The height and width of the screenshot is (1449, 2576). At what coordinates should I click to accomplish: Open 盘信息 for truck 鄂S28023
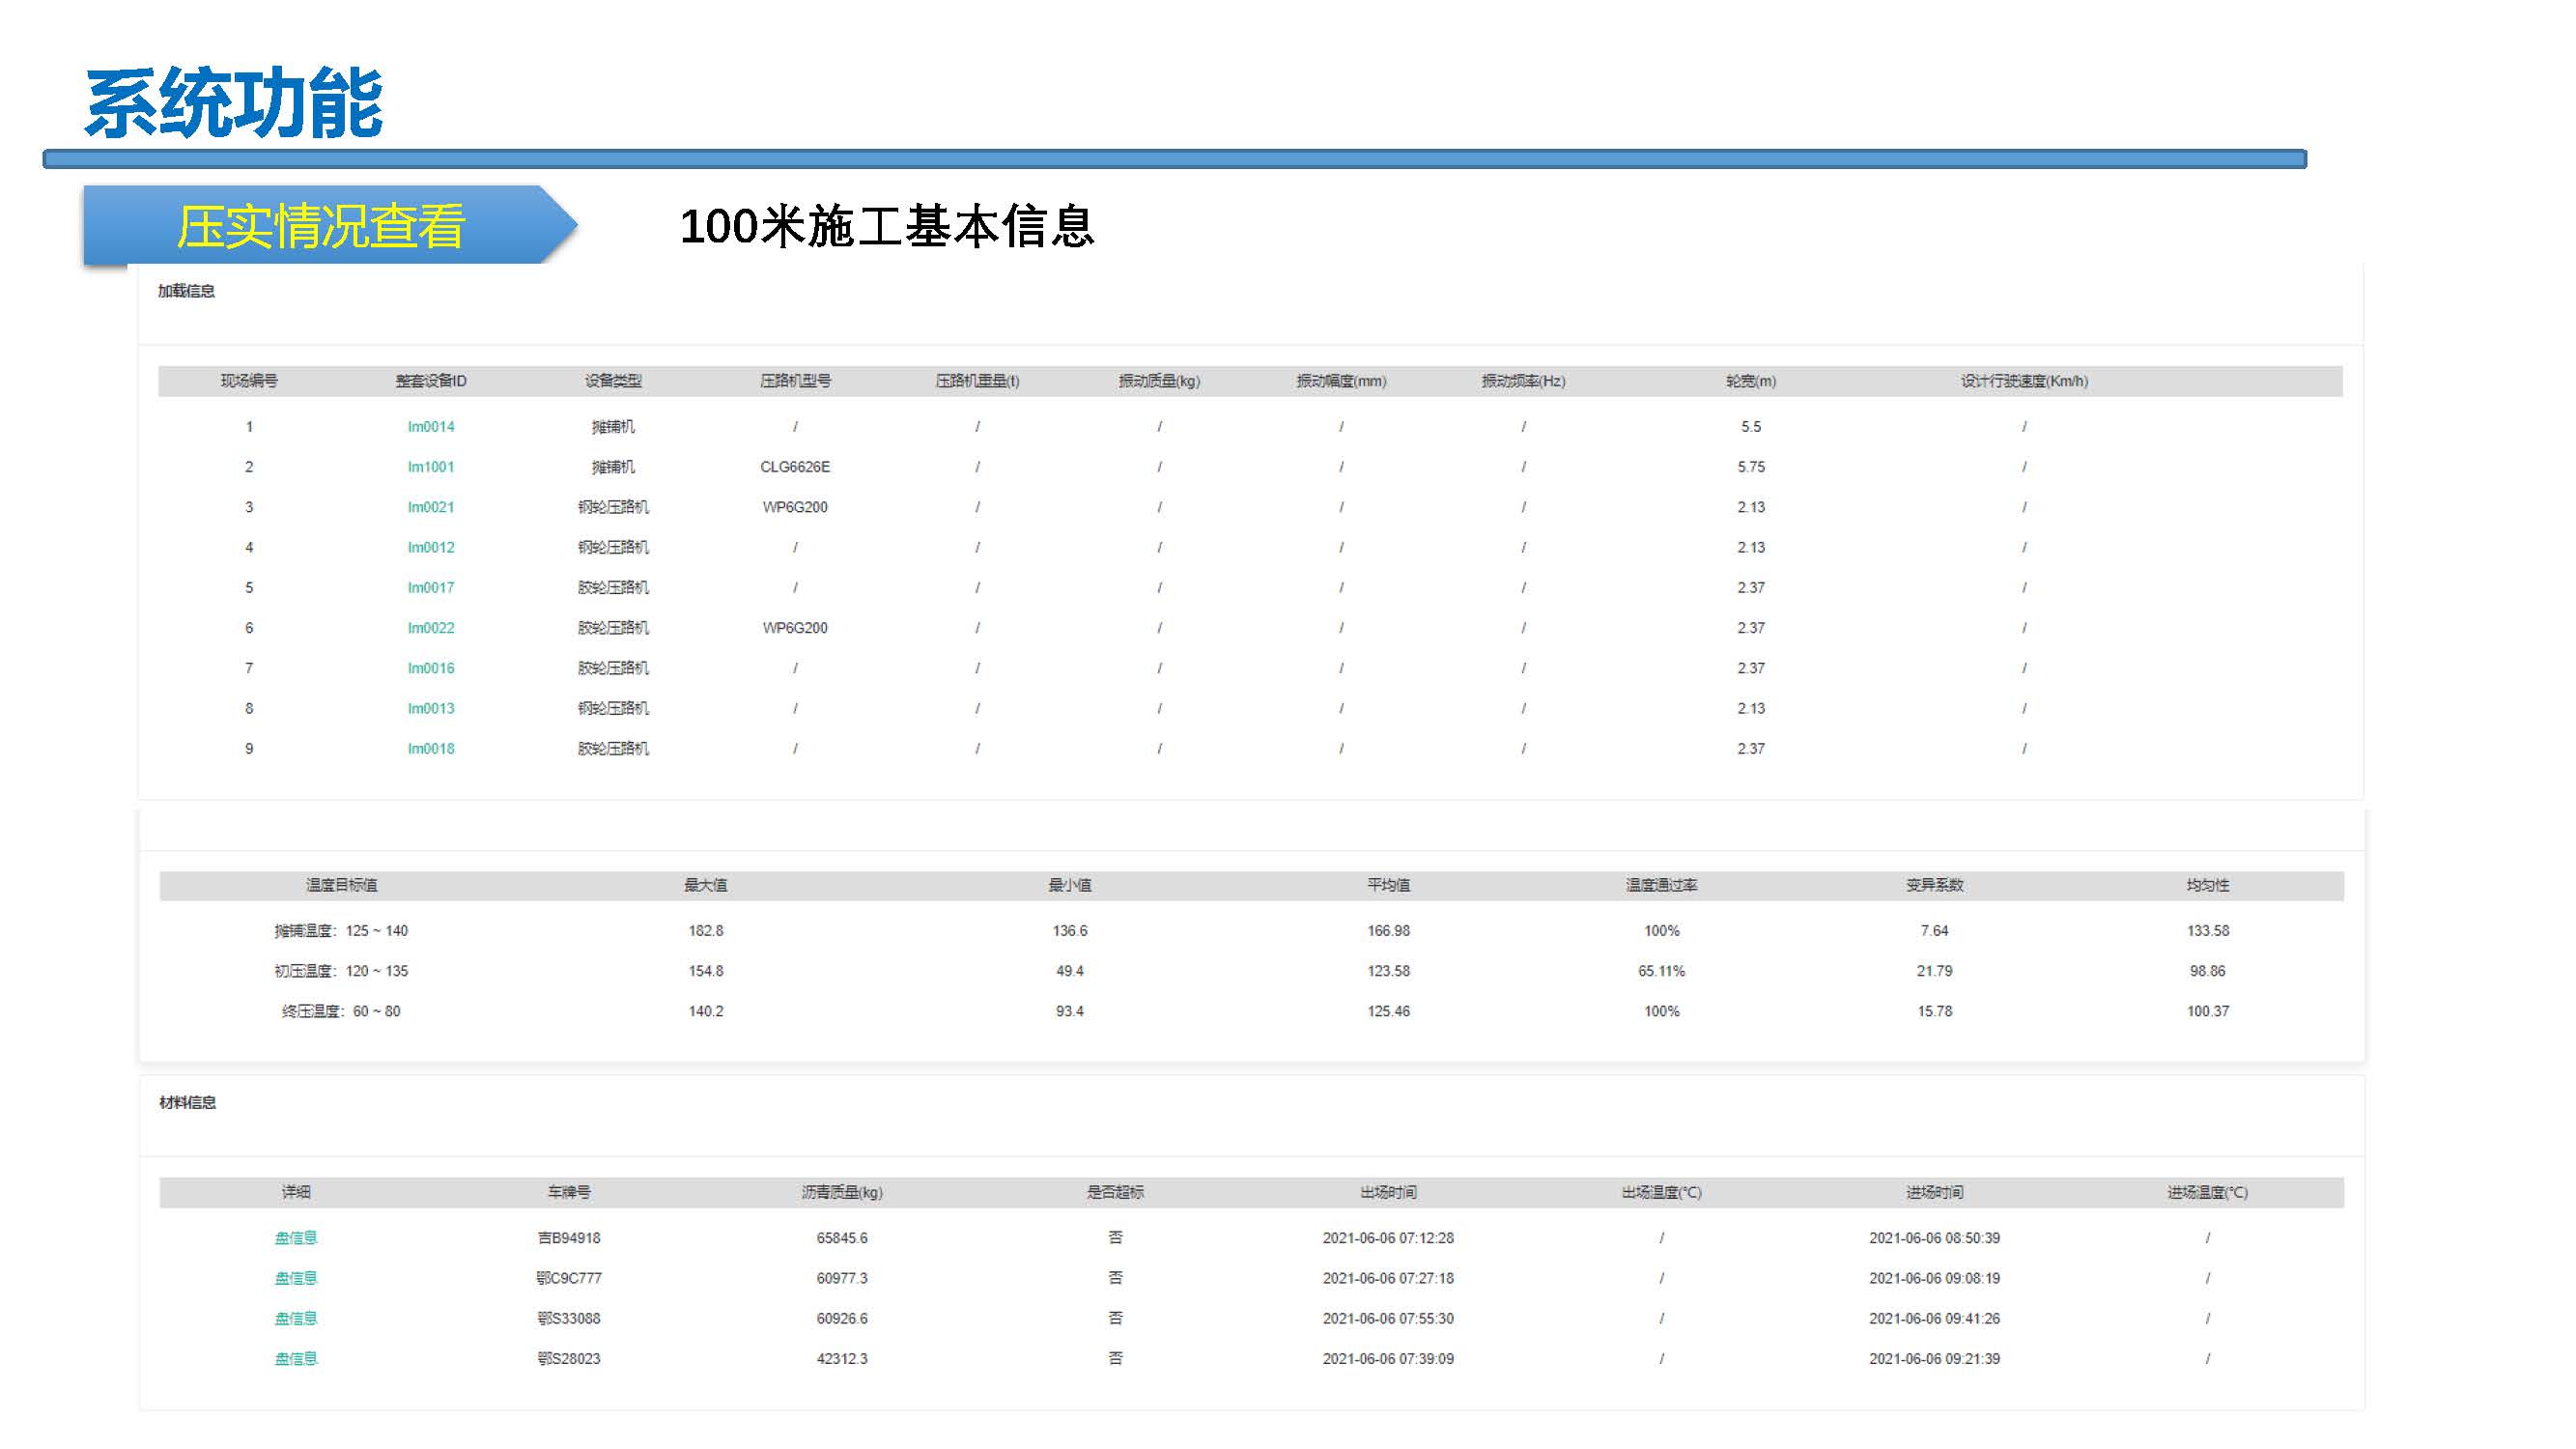[296, 1359]
